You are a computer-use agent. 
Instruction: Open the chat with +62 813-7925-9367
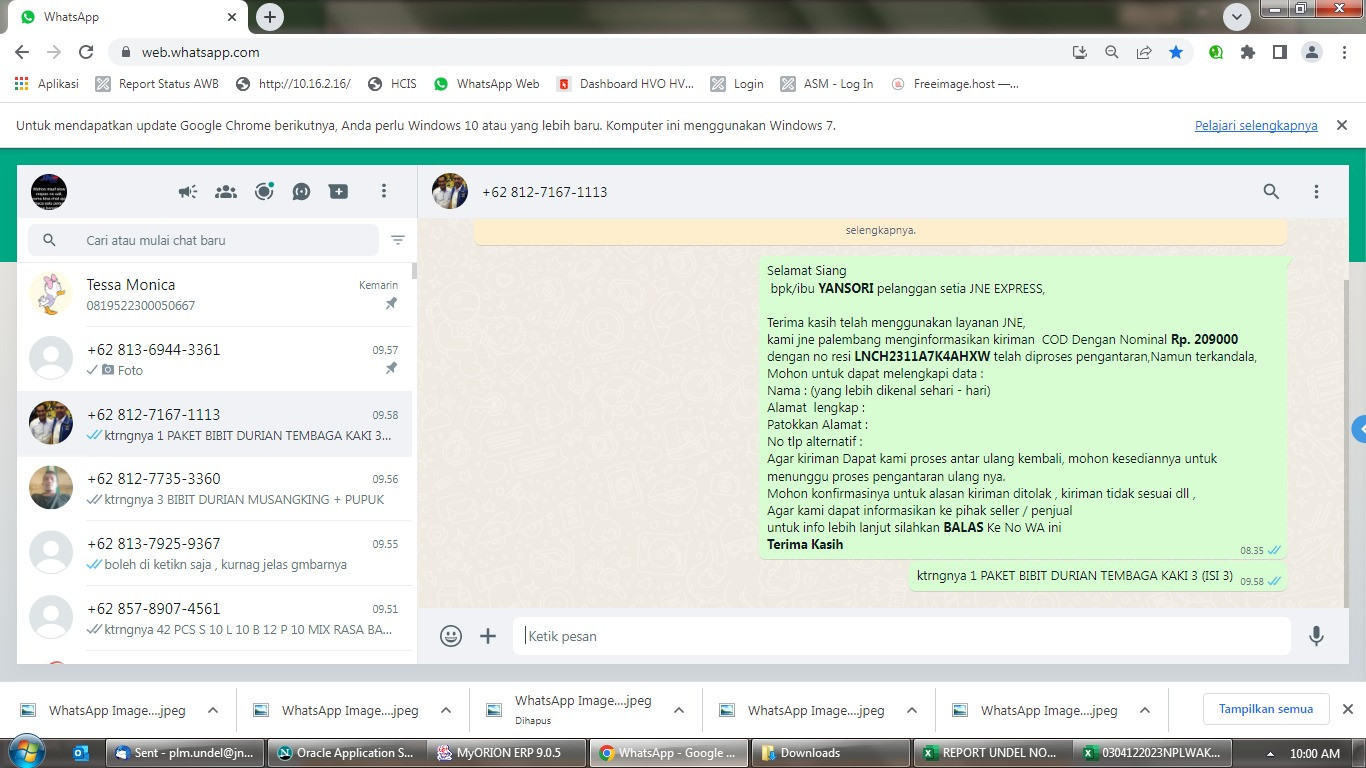click(215, 553)
